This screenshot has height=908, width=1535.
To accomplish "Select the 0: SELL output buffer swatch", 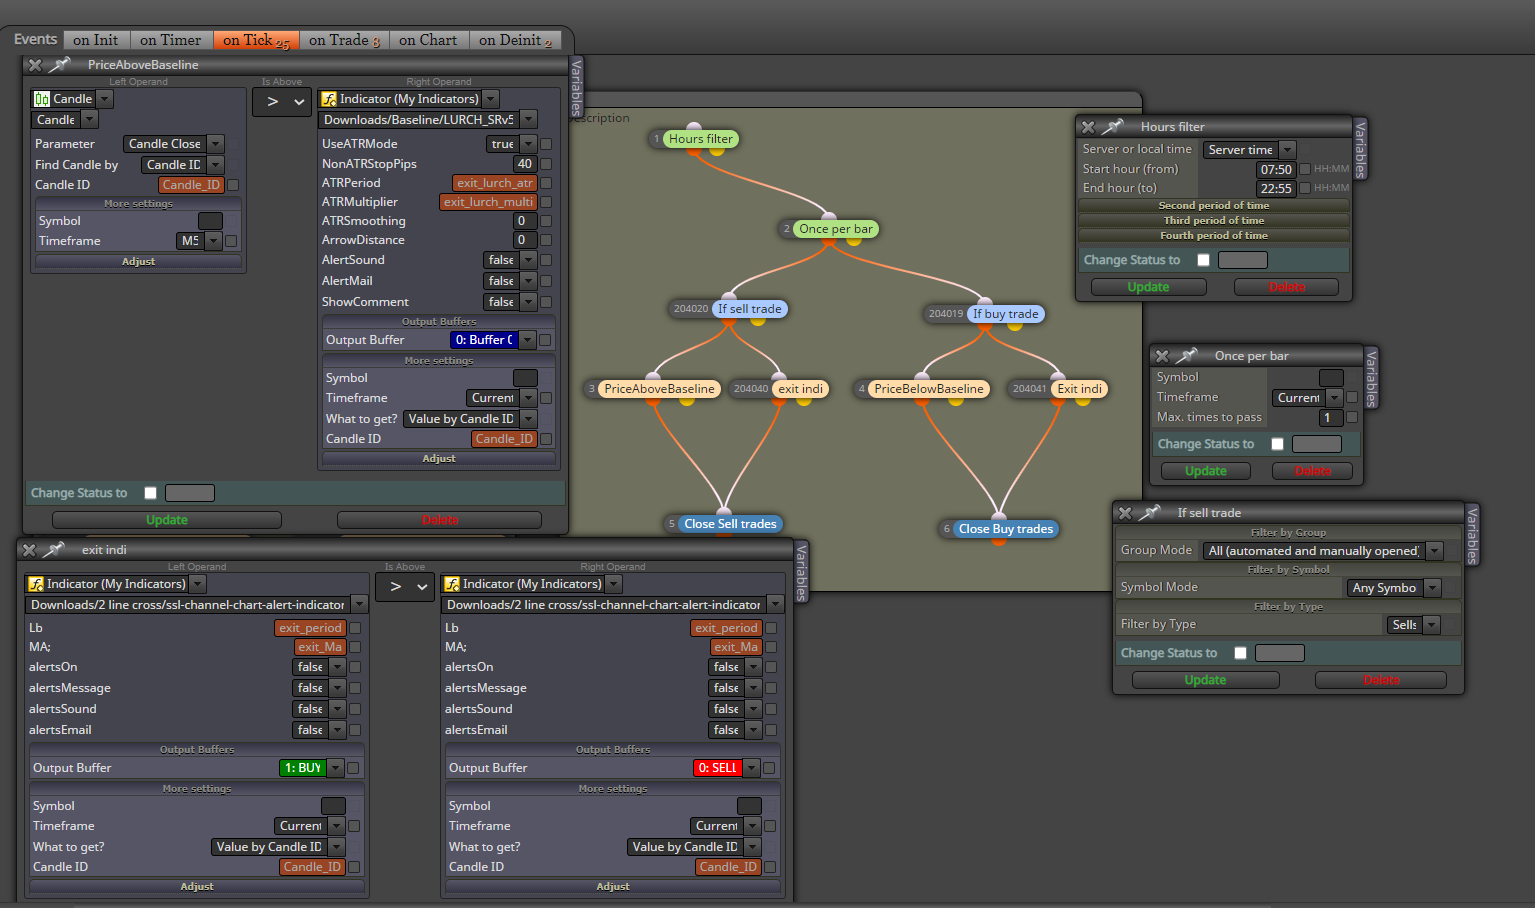I will pos(717,768).
